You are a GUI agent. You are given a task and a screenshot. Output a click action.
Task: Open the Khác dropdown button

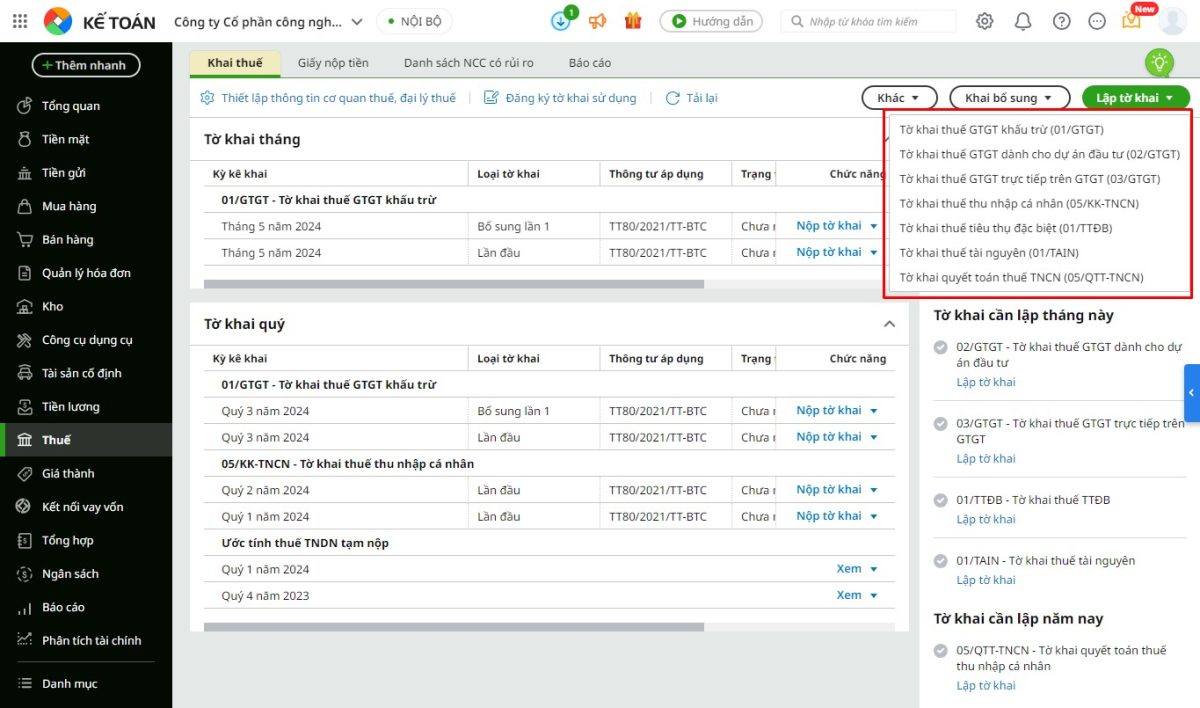pos(898,98)
